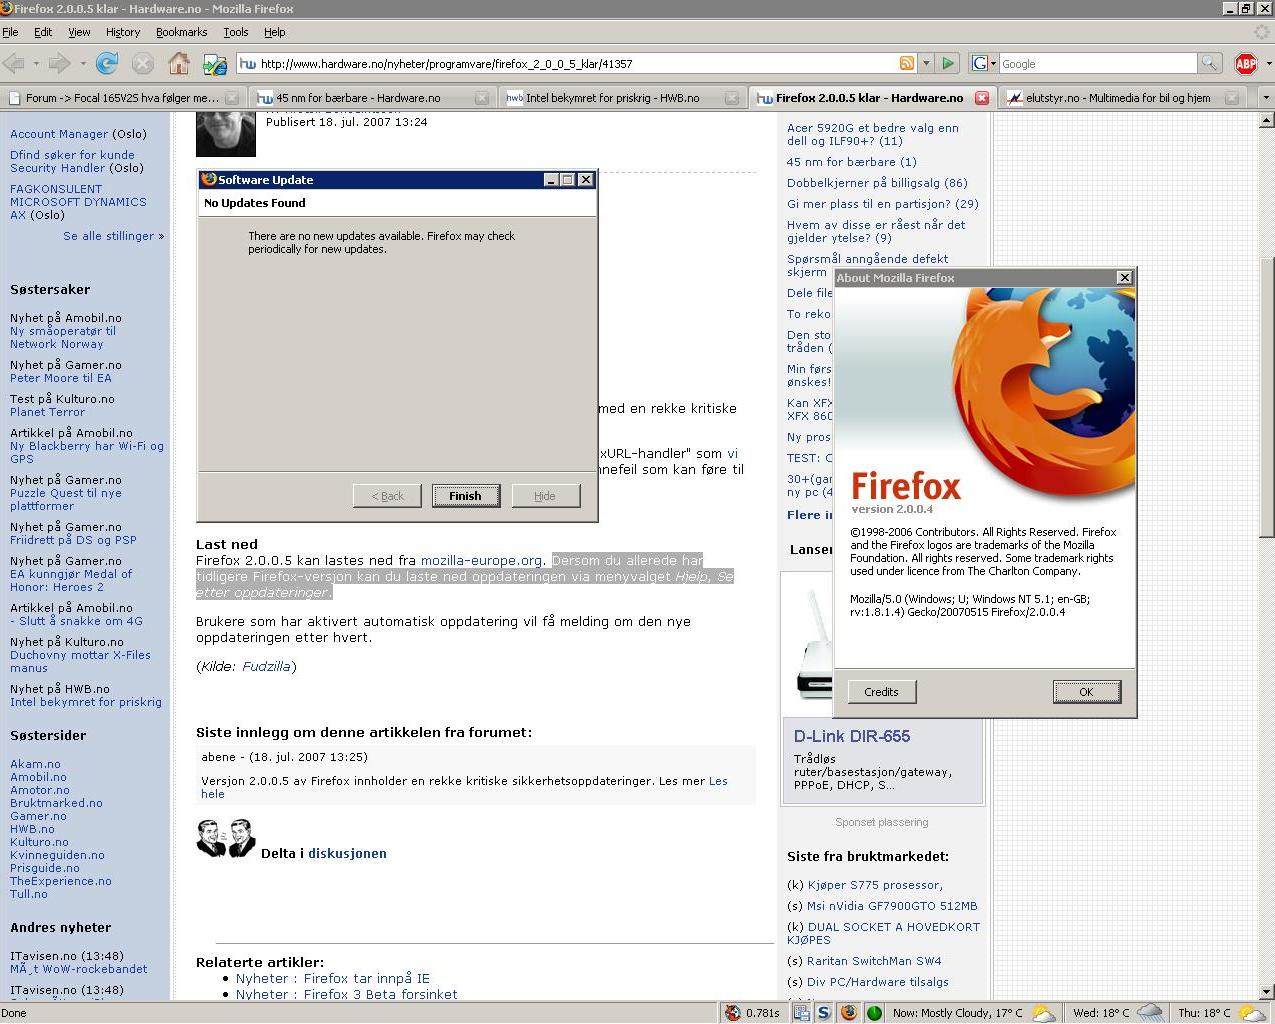Viewport: 1275px width, 1024px height.
Task: Click the Stop loading icon
Action: pyautogui.click(x=143, y=64)
